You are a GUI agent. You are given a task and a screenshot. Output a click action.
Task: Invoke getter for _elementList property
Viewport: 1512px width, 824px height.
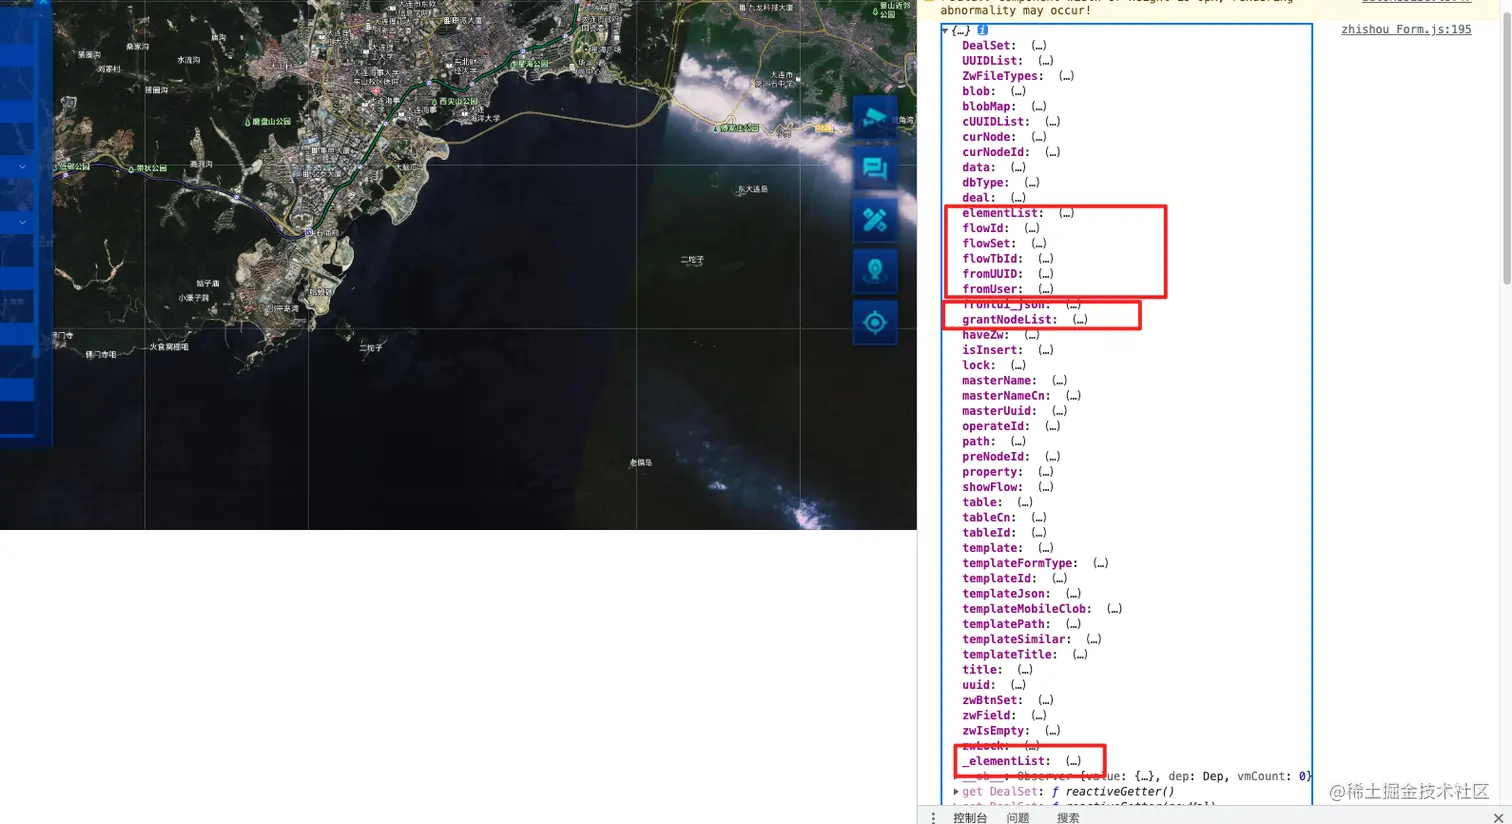pyautogui.click(x=1073, y=761)
